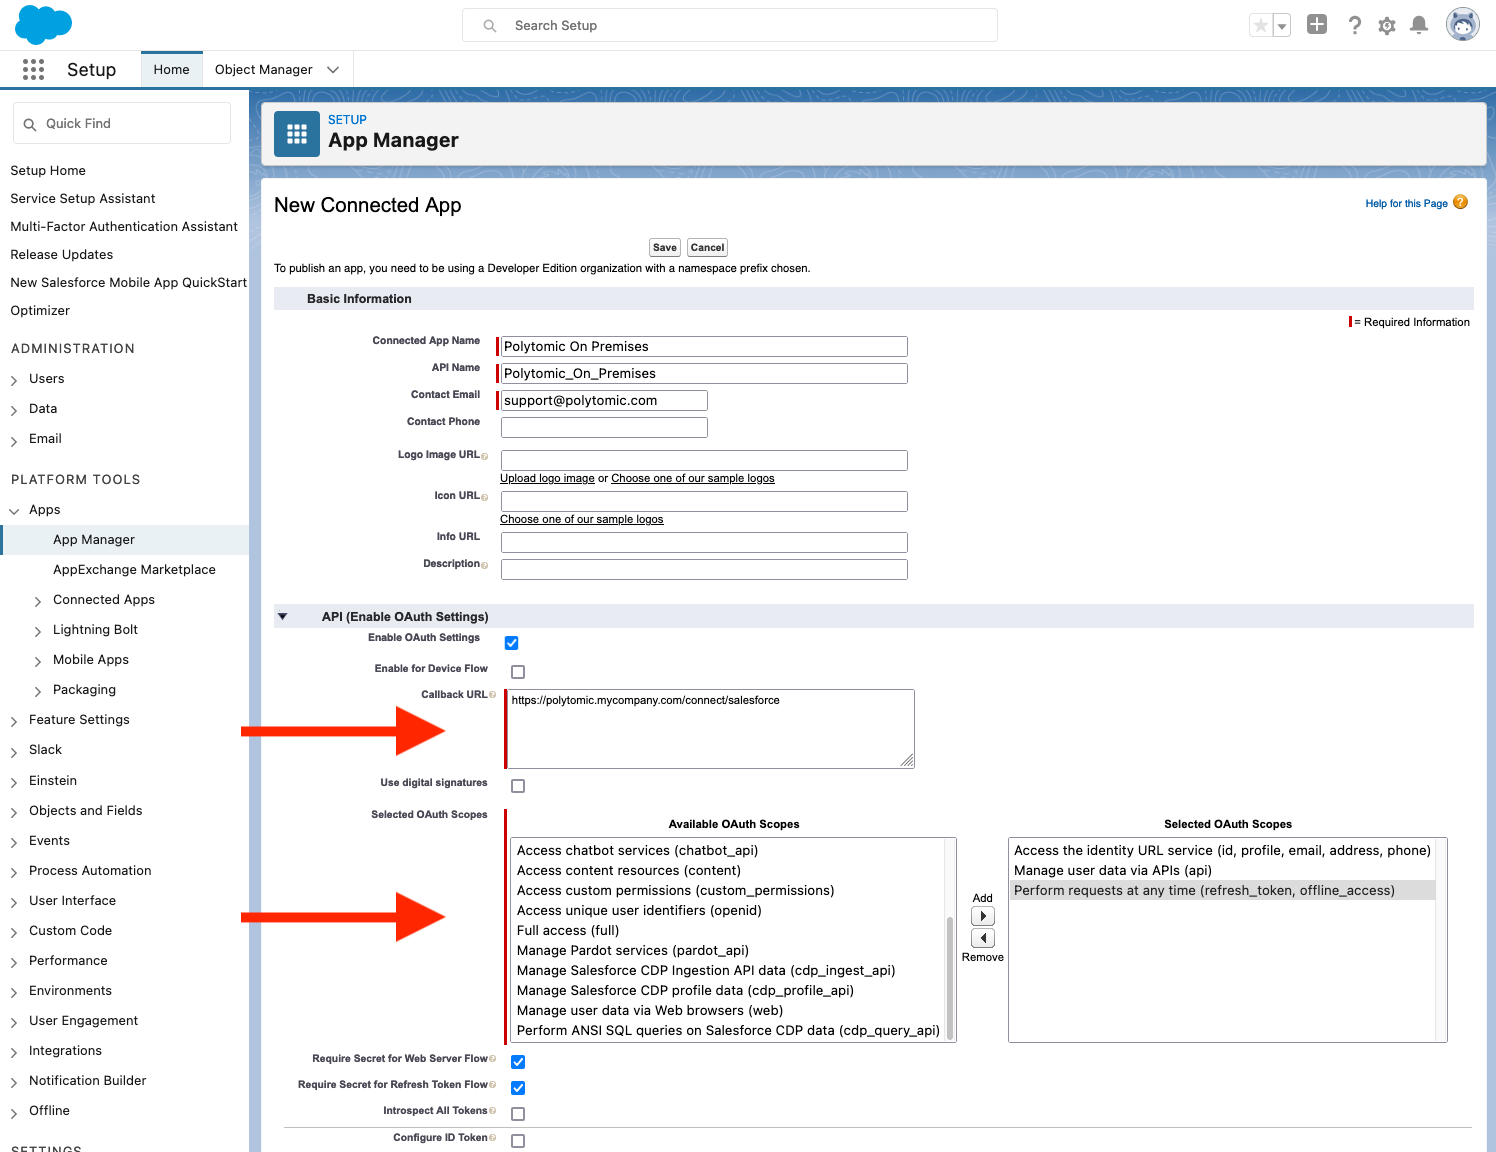This screenshot has height=1152, width=1496.
Task: Click the Require Secret for Web Server Flow help icon
Action: pyautogui.click(x=492, y=1059)
